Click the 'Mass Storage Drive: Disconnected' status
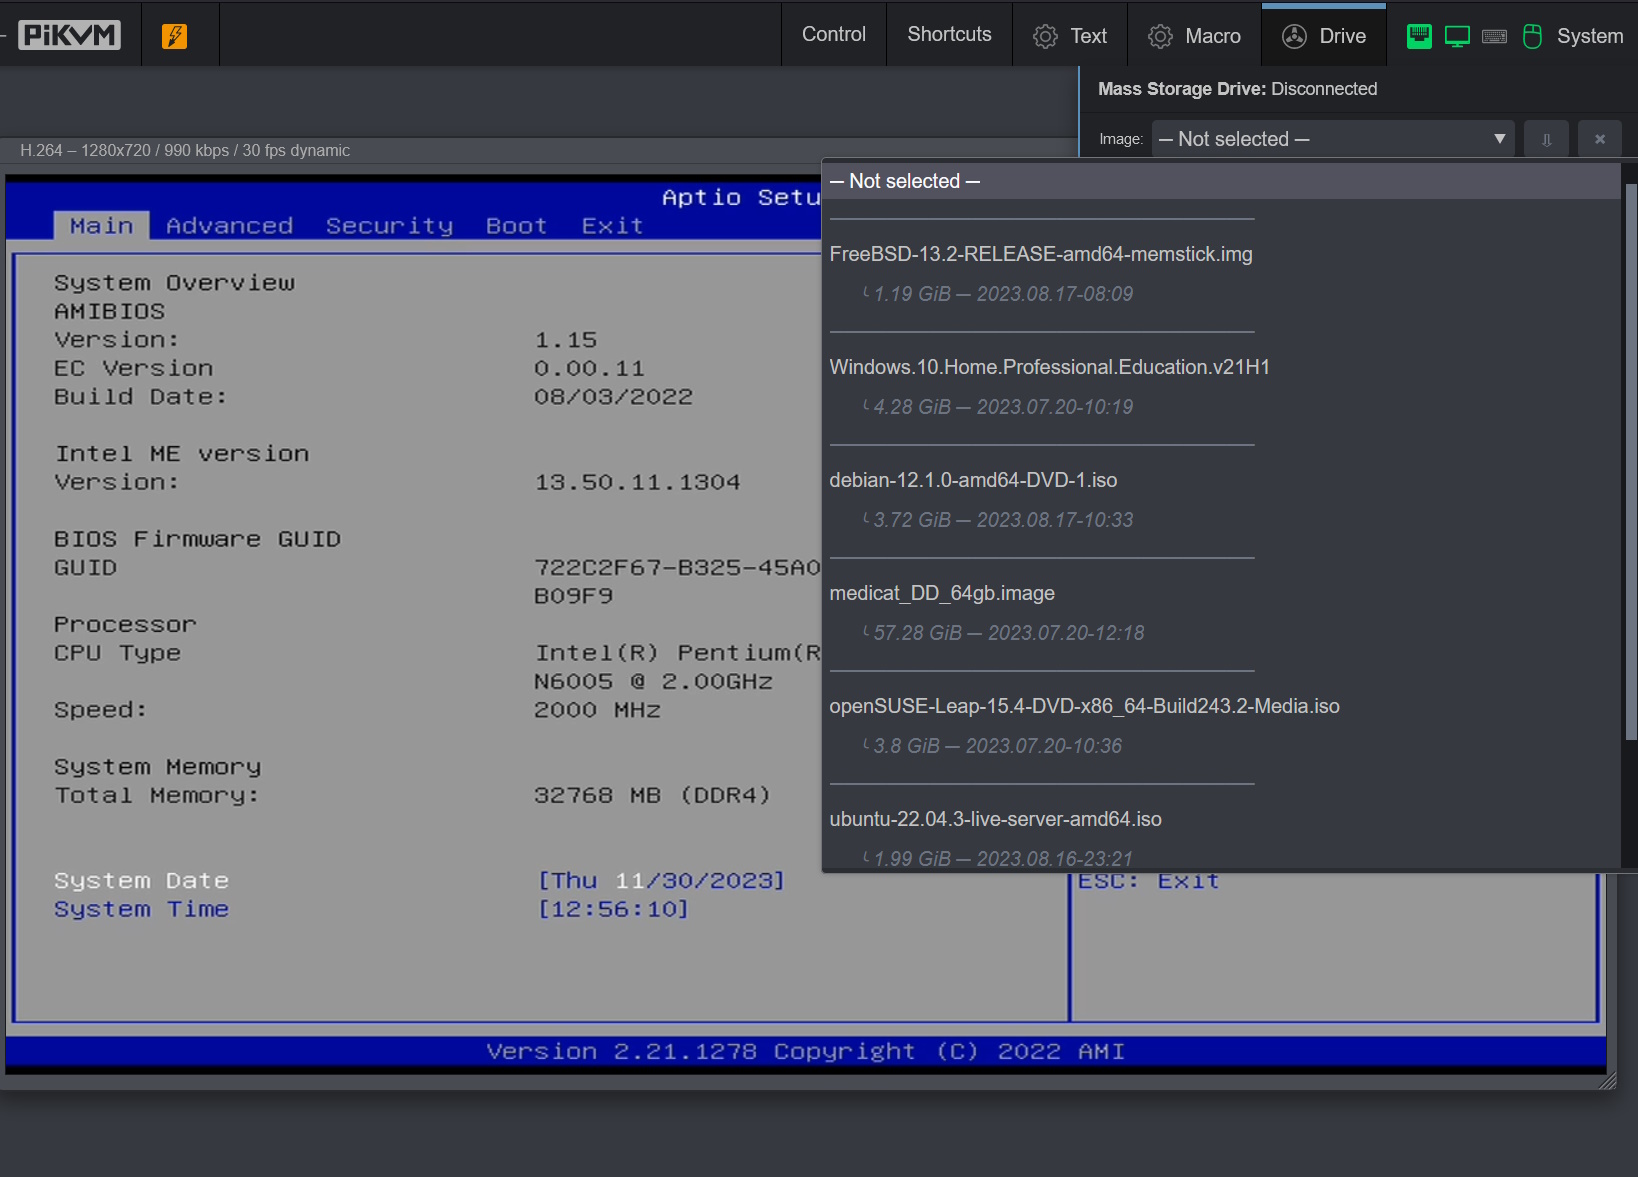Screen dimensions: 1638x1177 [1237, 89]
